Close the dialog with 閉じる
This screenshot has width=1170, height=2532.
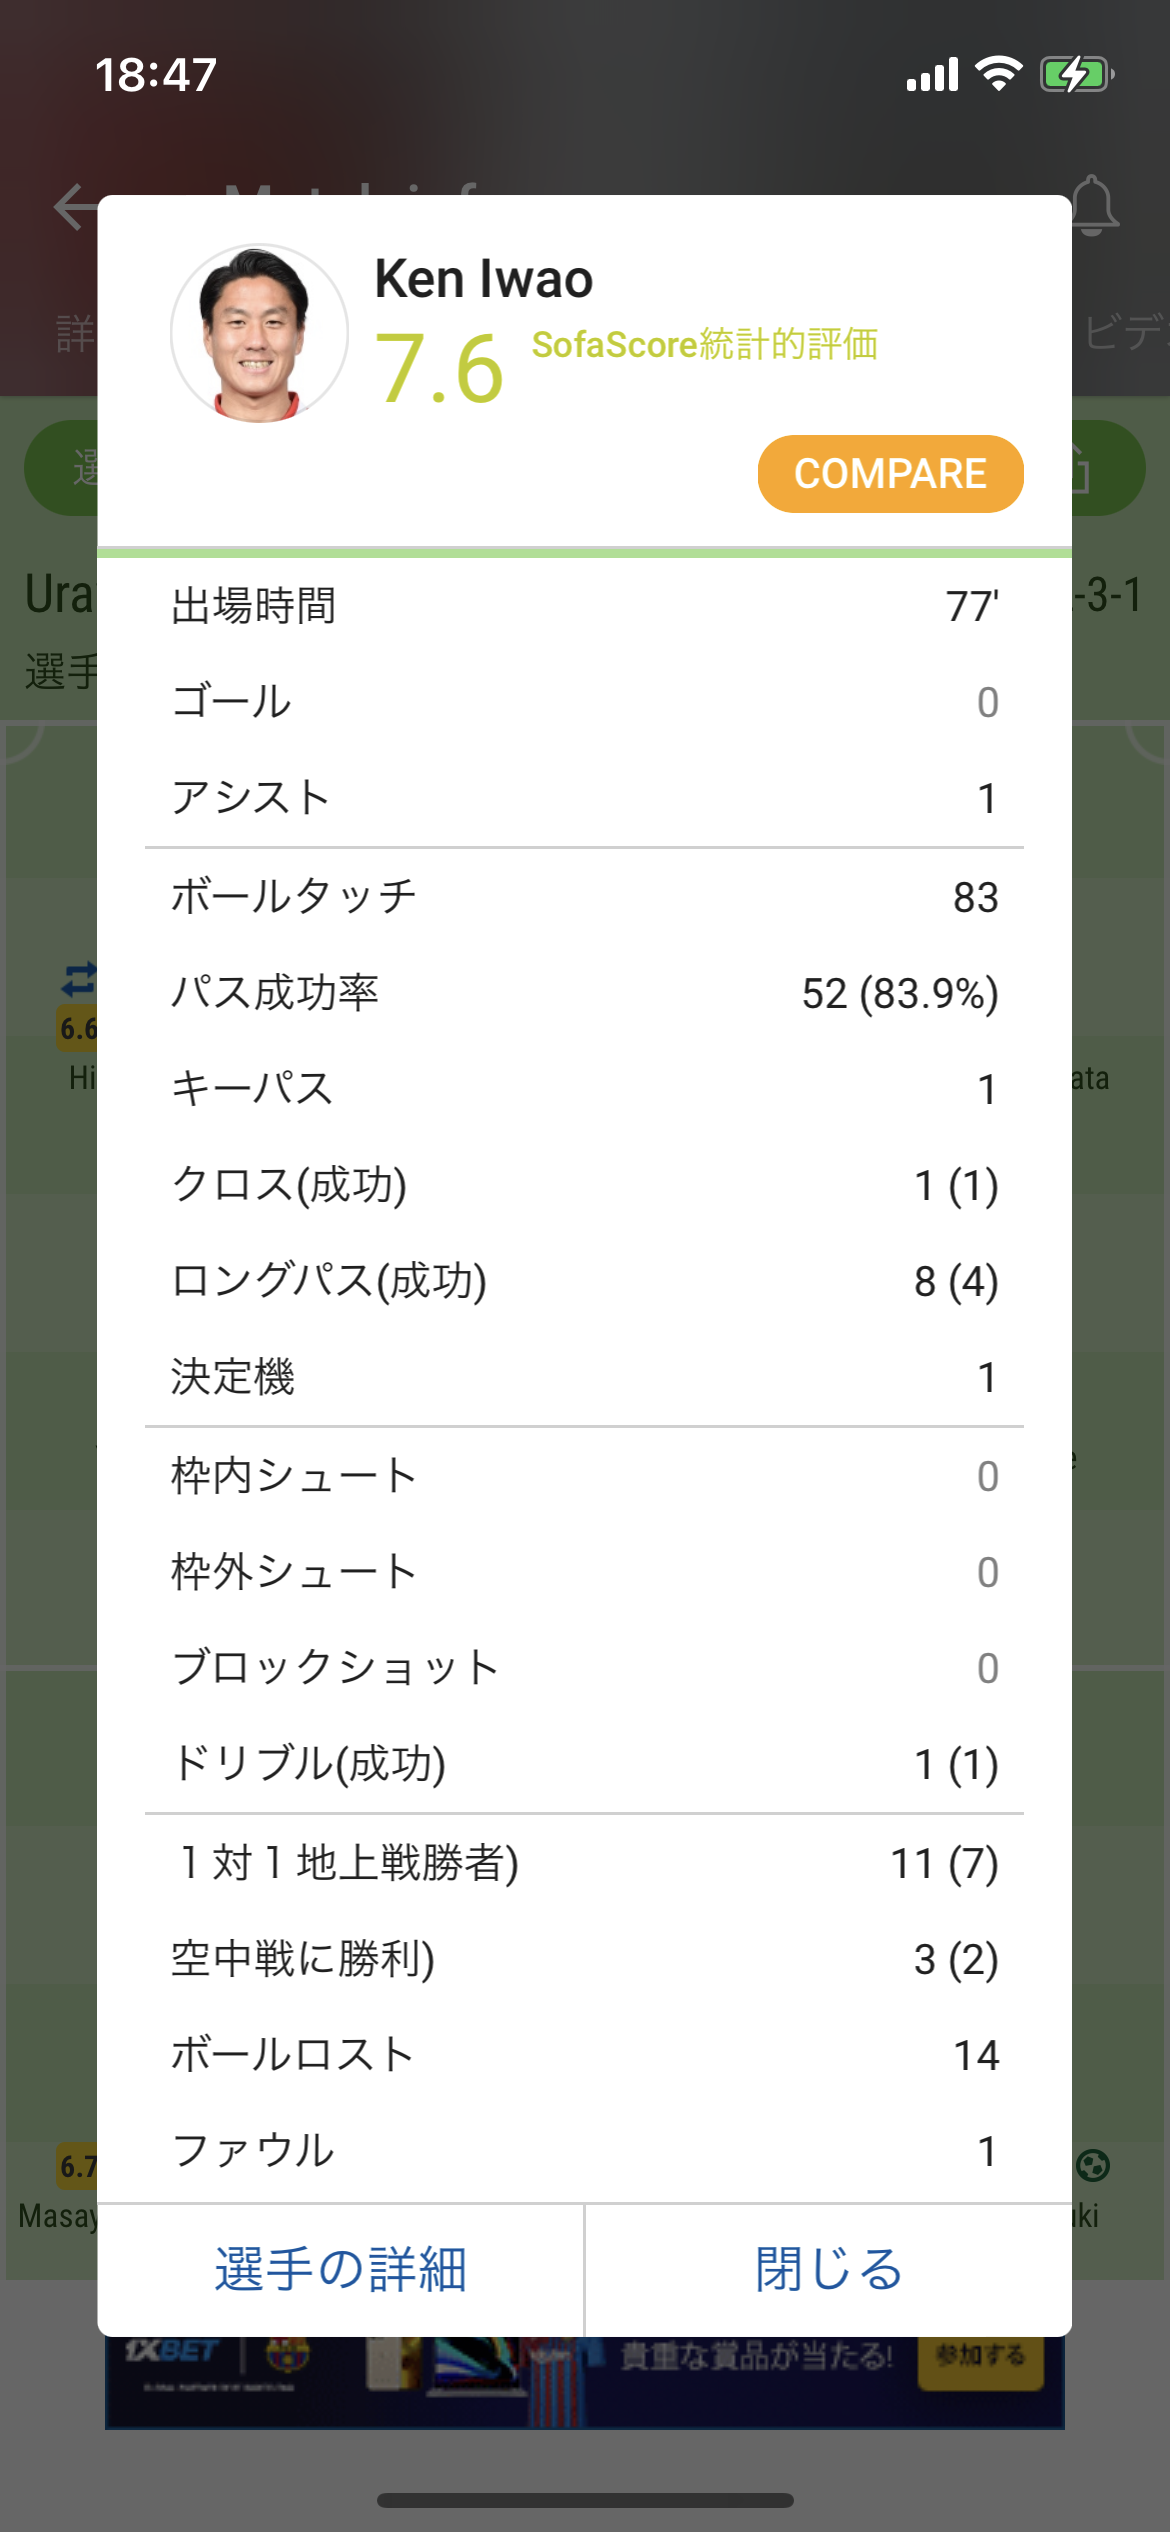828,2268
